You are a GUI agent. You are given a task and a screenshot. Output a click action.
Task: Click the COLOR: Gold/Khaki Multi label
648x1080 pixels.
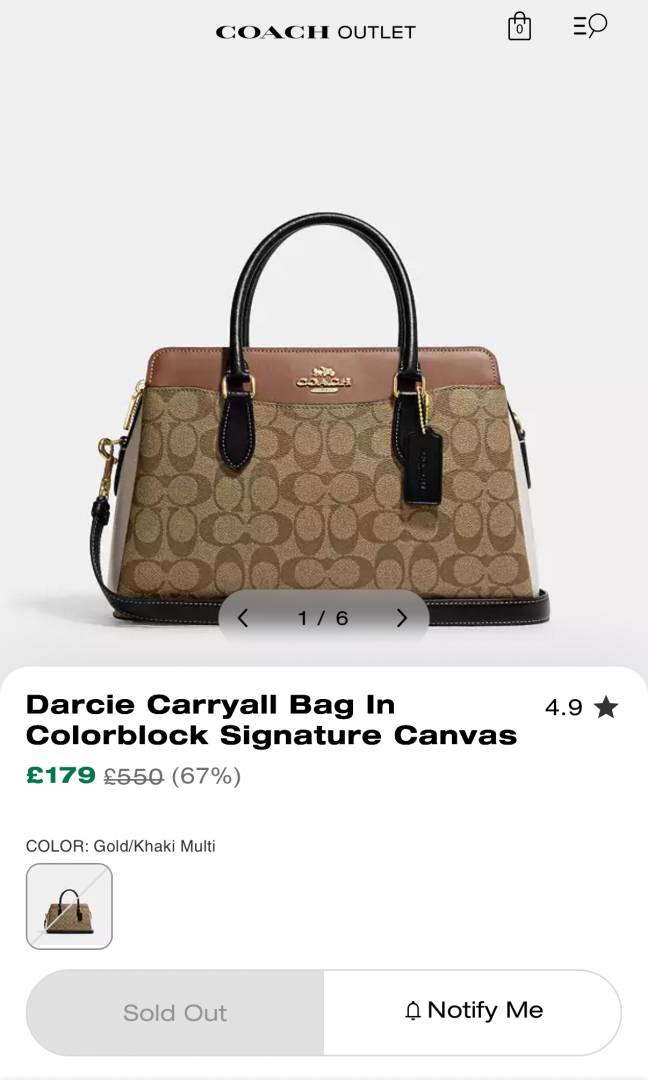121,846
